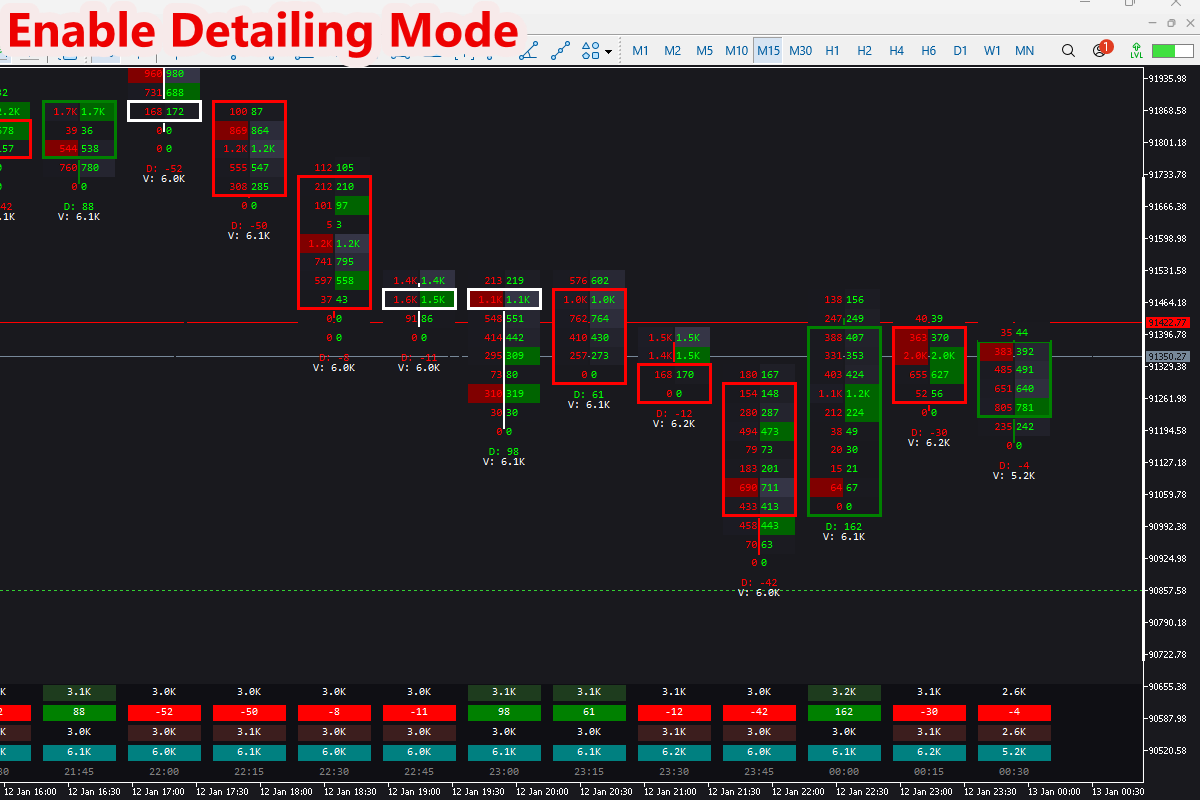
Task: Select the trend angle drawing tool
Action: [528, 52]
